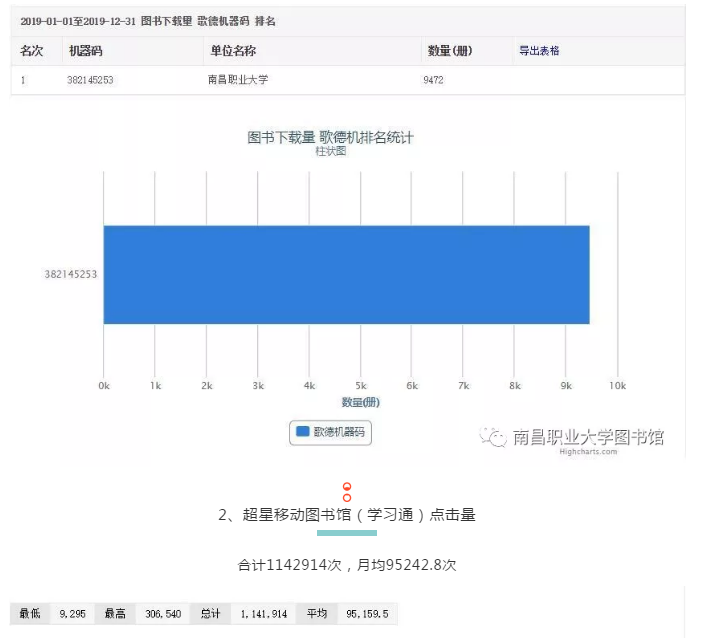This screenshot has height=638, width=706.
Task: Click the 导出表格 export link
Action: (x=538, y=51)
